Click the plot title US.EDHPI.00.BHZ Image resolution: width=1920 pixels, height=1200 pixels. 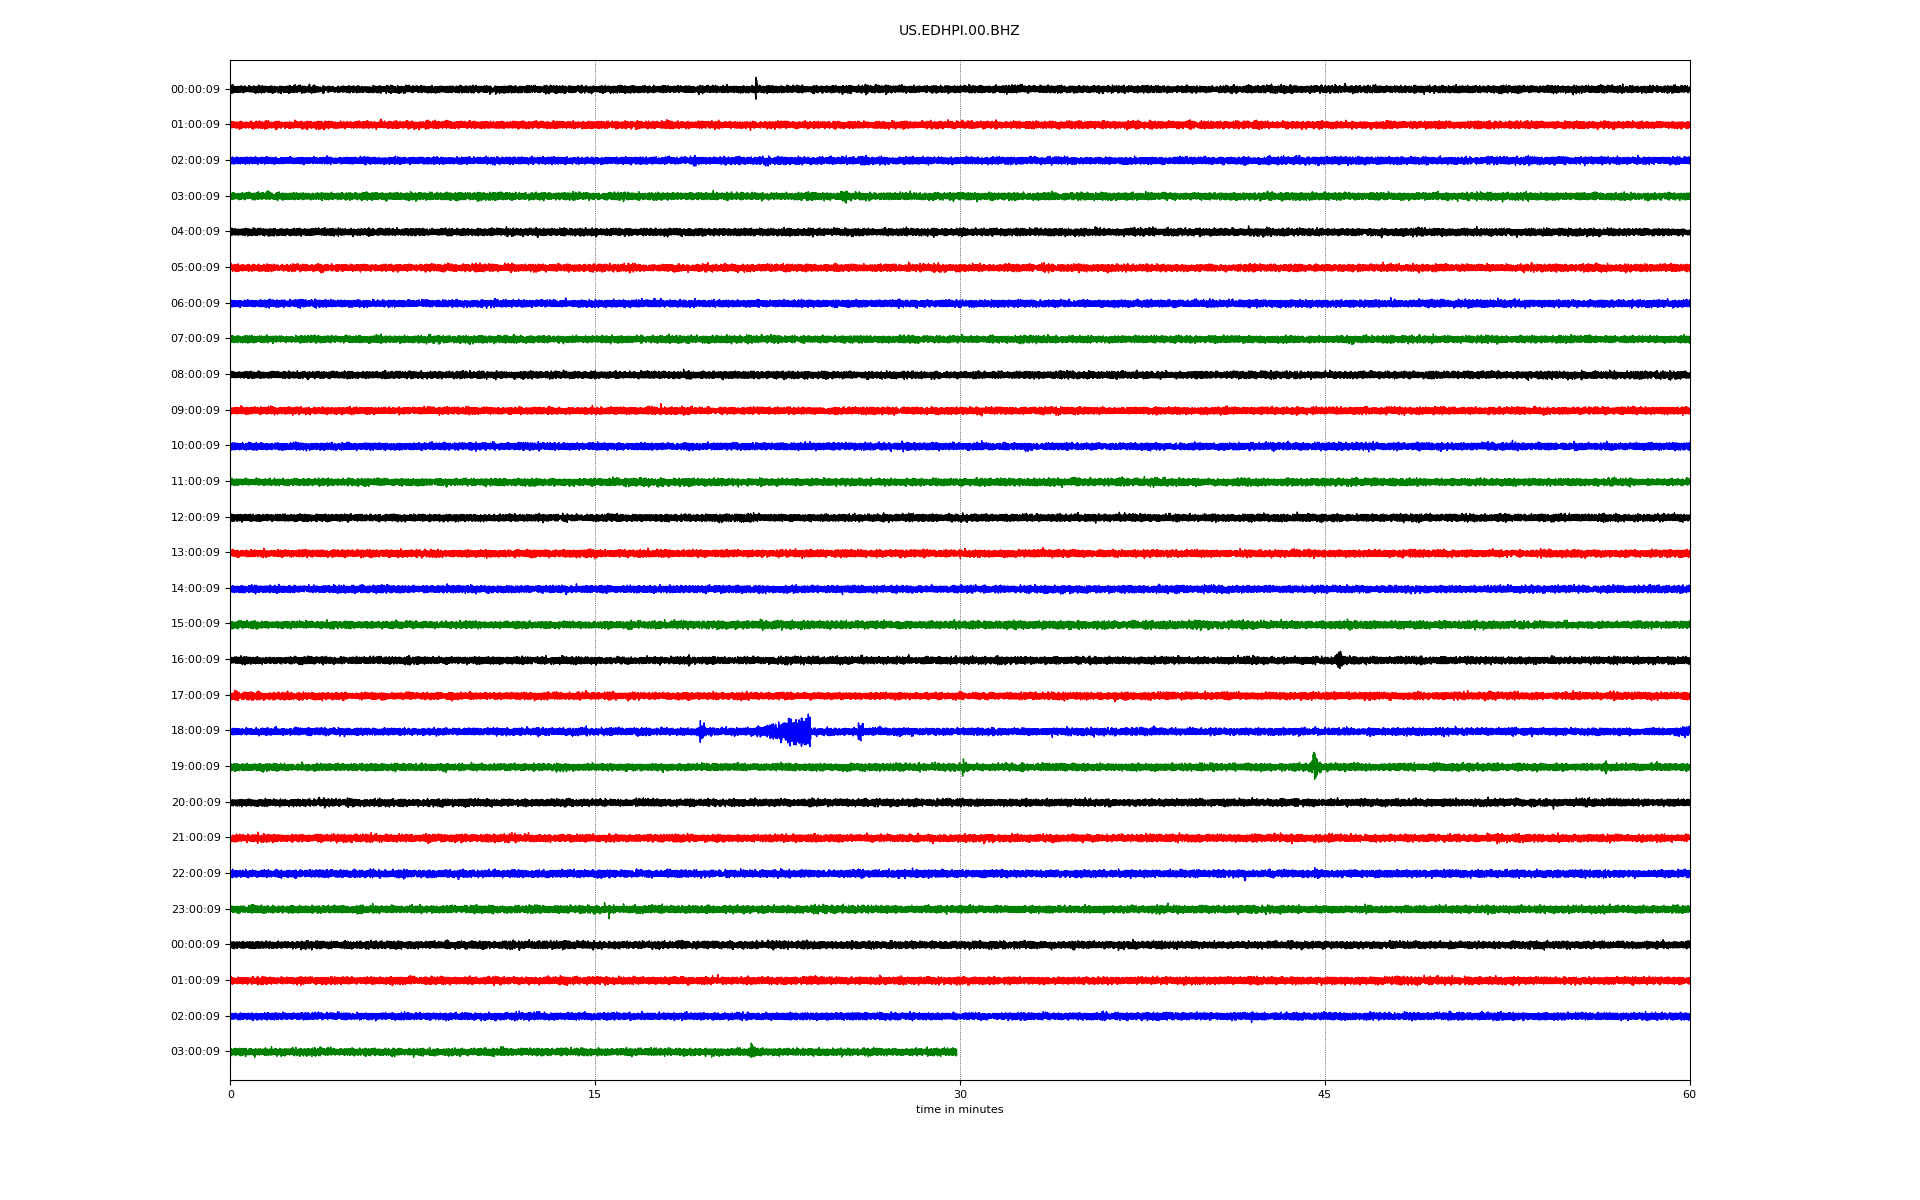[958, 31]
